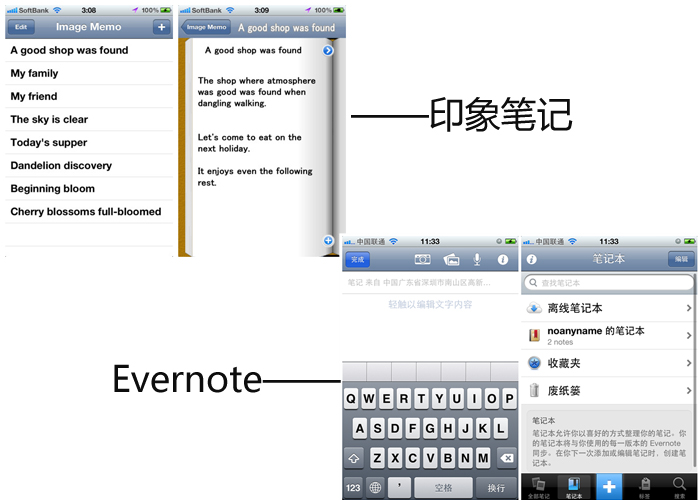The width and height of the screenshot is (700, 500).
Task: Tap the apostrophe key on the keyboard
Action: click(x=399, y=488)
